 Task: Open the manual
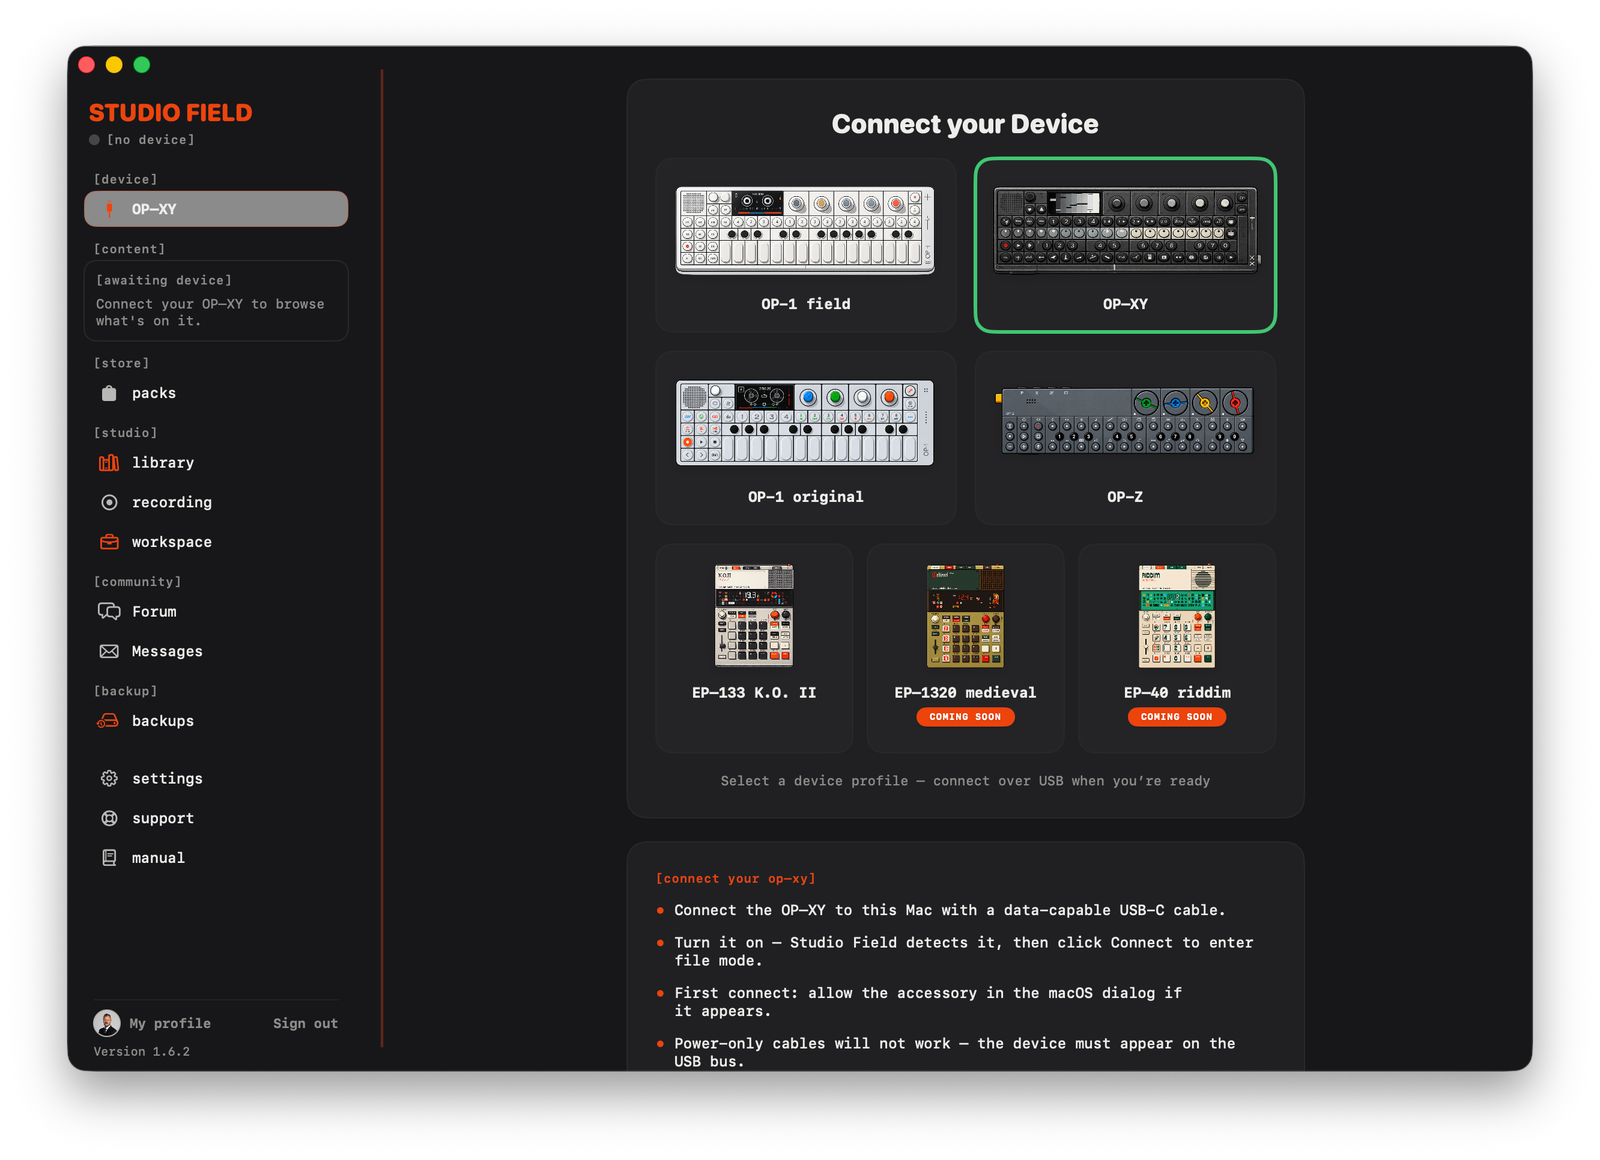[x=216, y=858]
